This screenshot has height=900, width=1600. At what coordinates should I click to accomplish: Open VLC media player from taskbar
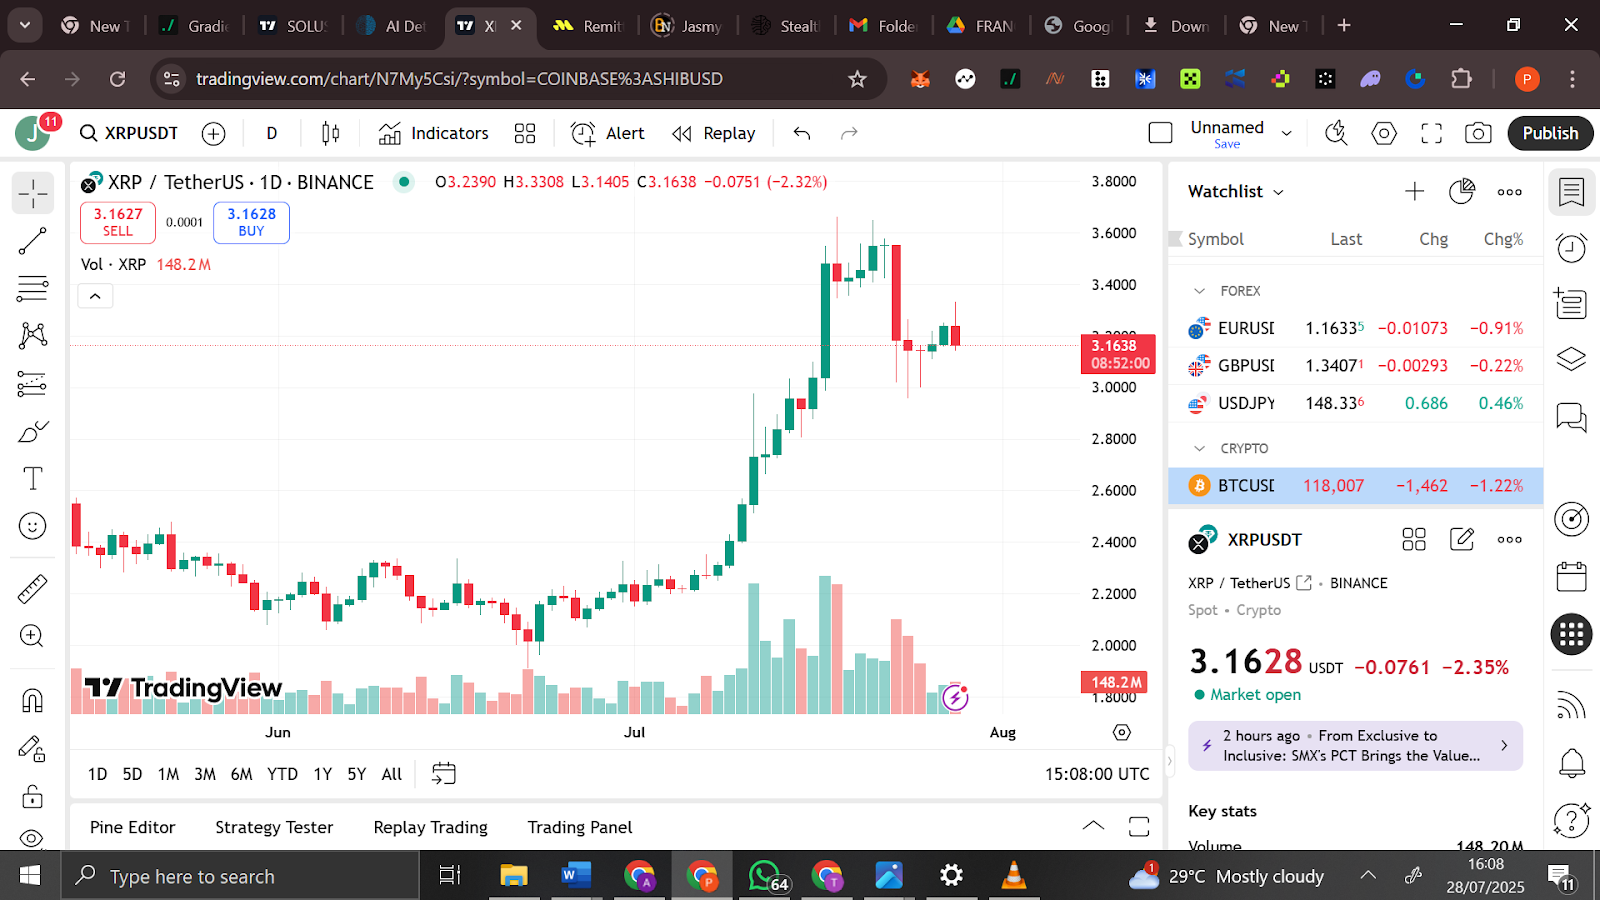[x=1014, y=876]
